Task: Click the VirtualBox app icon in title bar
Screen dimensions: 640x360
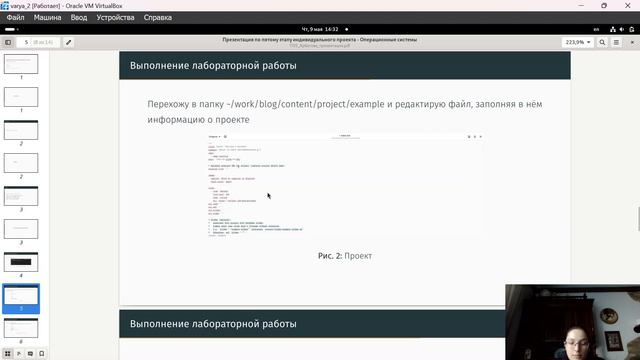Action: click(x=4, y=6)
